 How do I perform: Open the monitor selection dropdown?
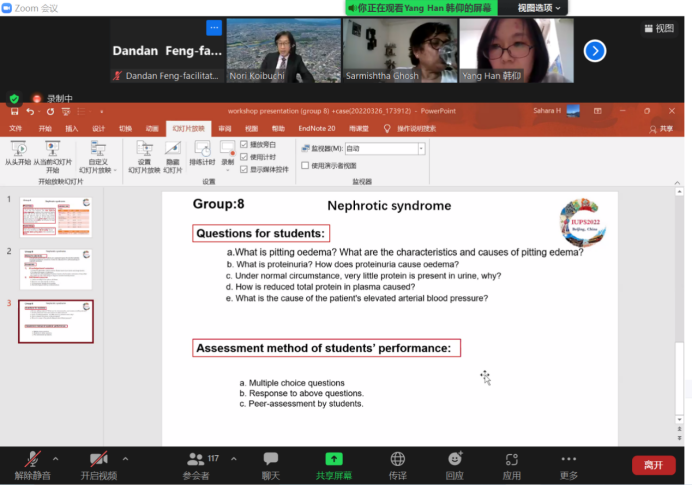pos(421,148)
